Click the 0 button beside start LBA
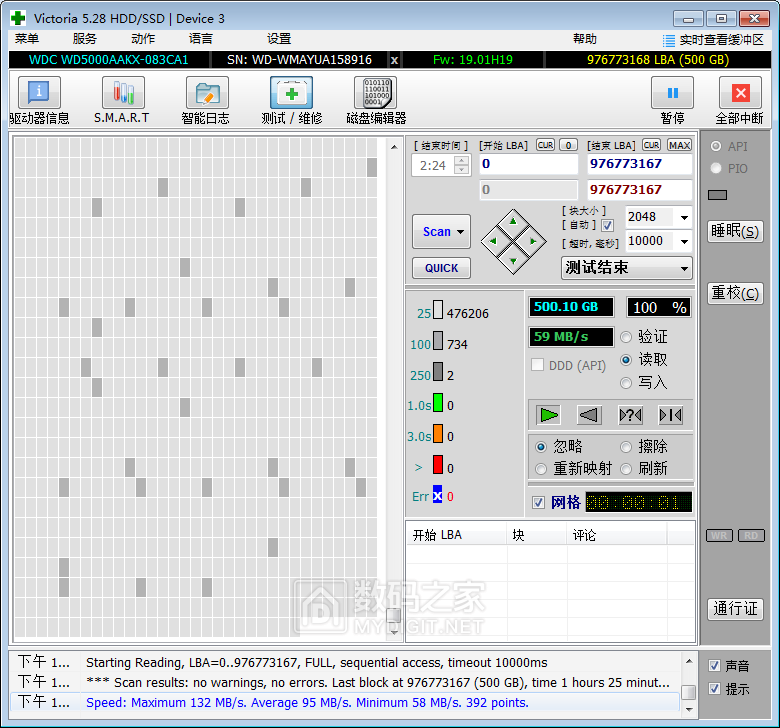The height and width of the screenshot is (728, 780). [x=568, y=145]
